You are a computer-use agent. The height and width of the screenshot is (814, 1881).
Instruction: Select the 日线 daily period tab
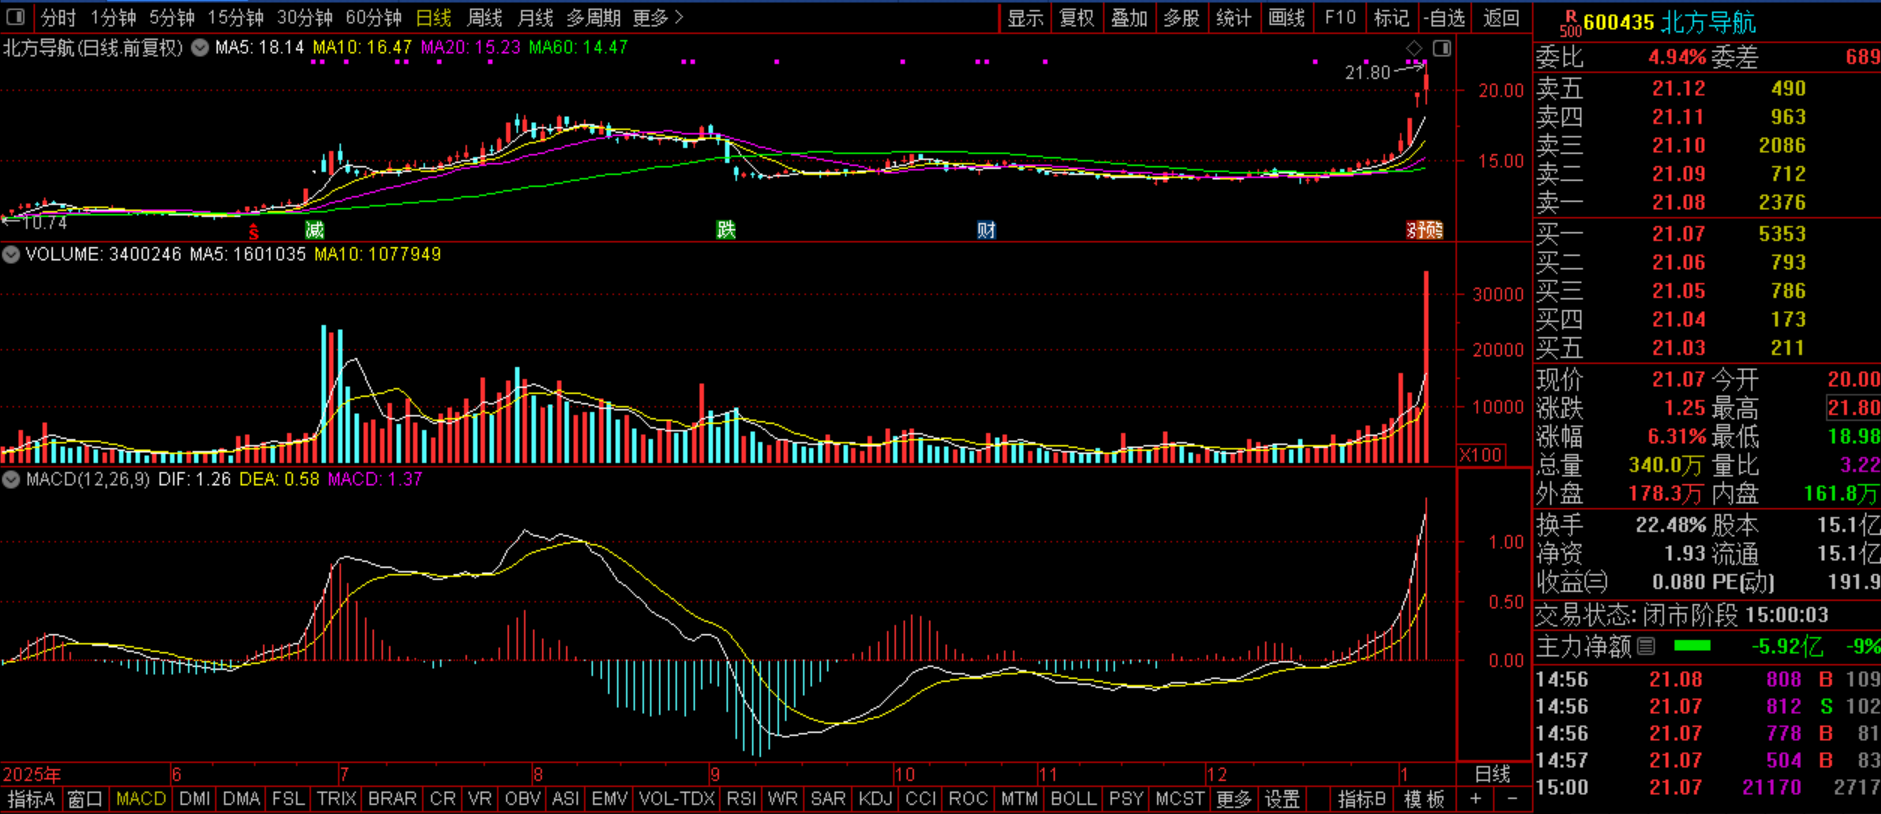coord(433,17)
